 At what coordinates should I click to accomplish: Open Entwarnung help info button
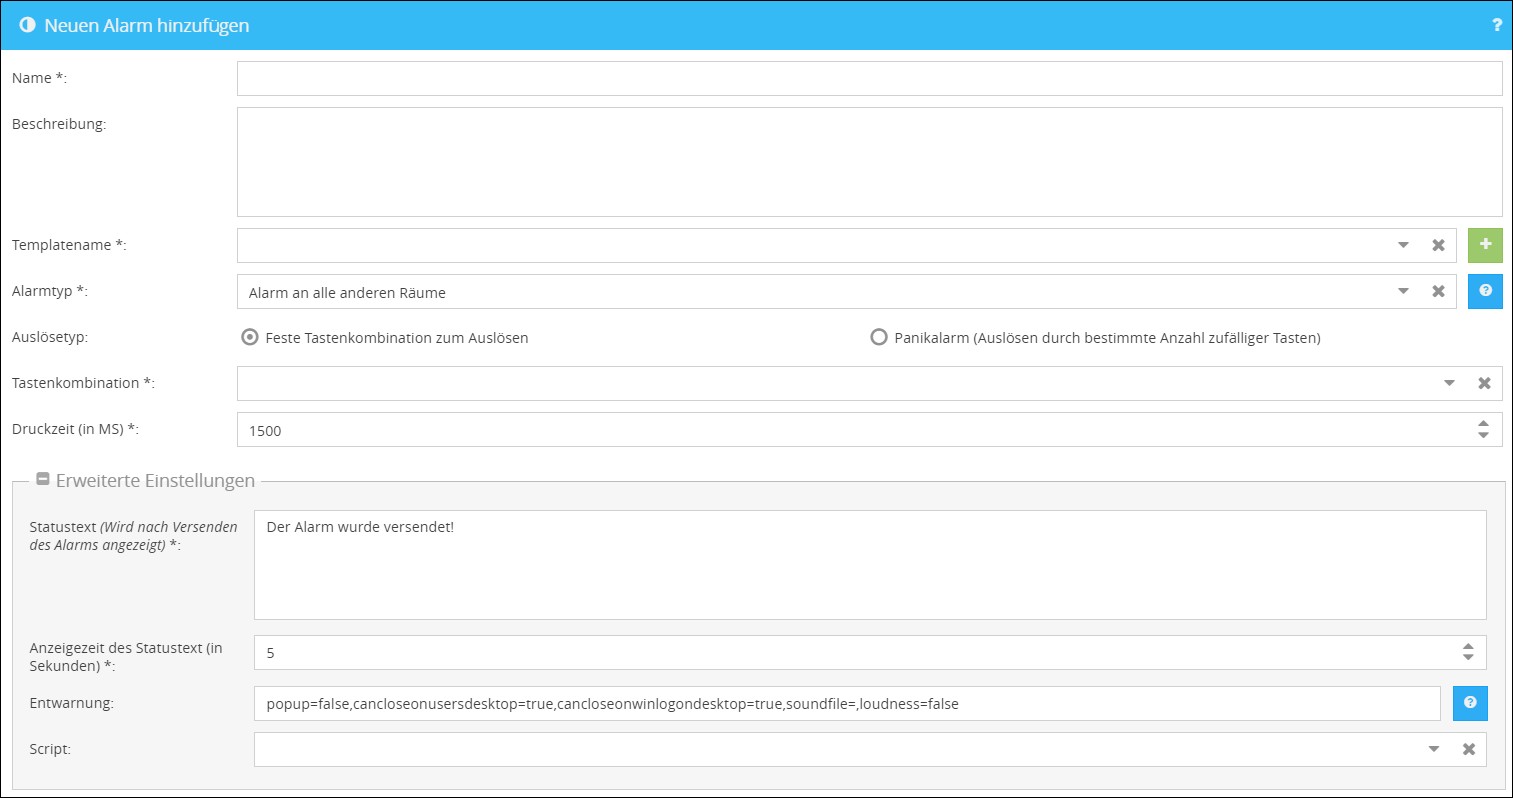(x=1470, y=703)
